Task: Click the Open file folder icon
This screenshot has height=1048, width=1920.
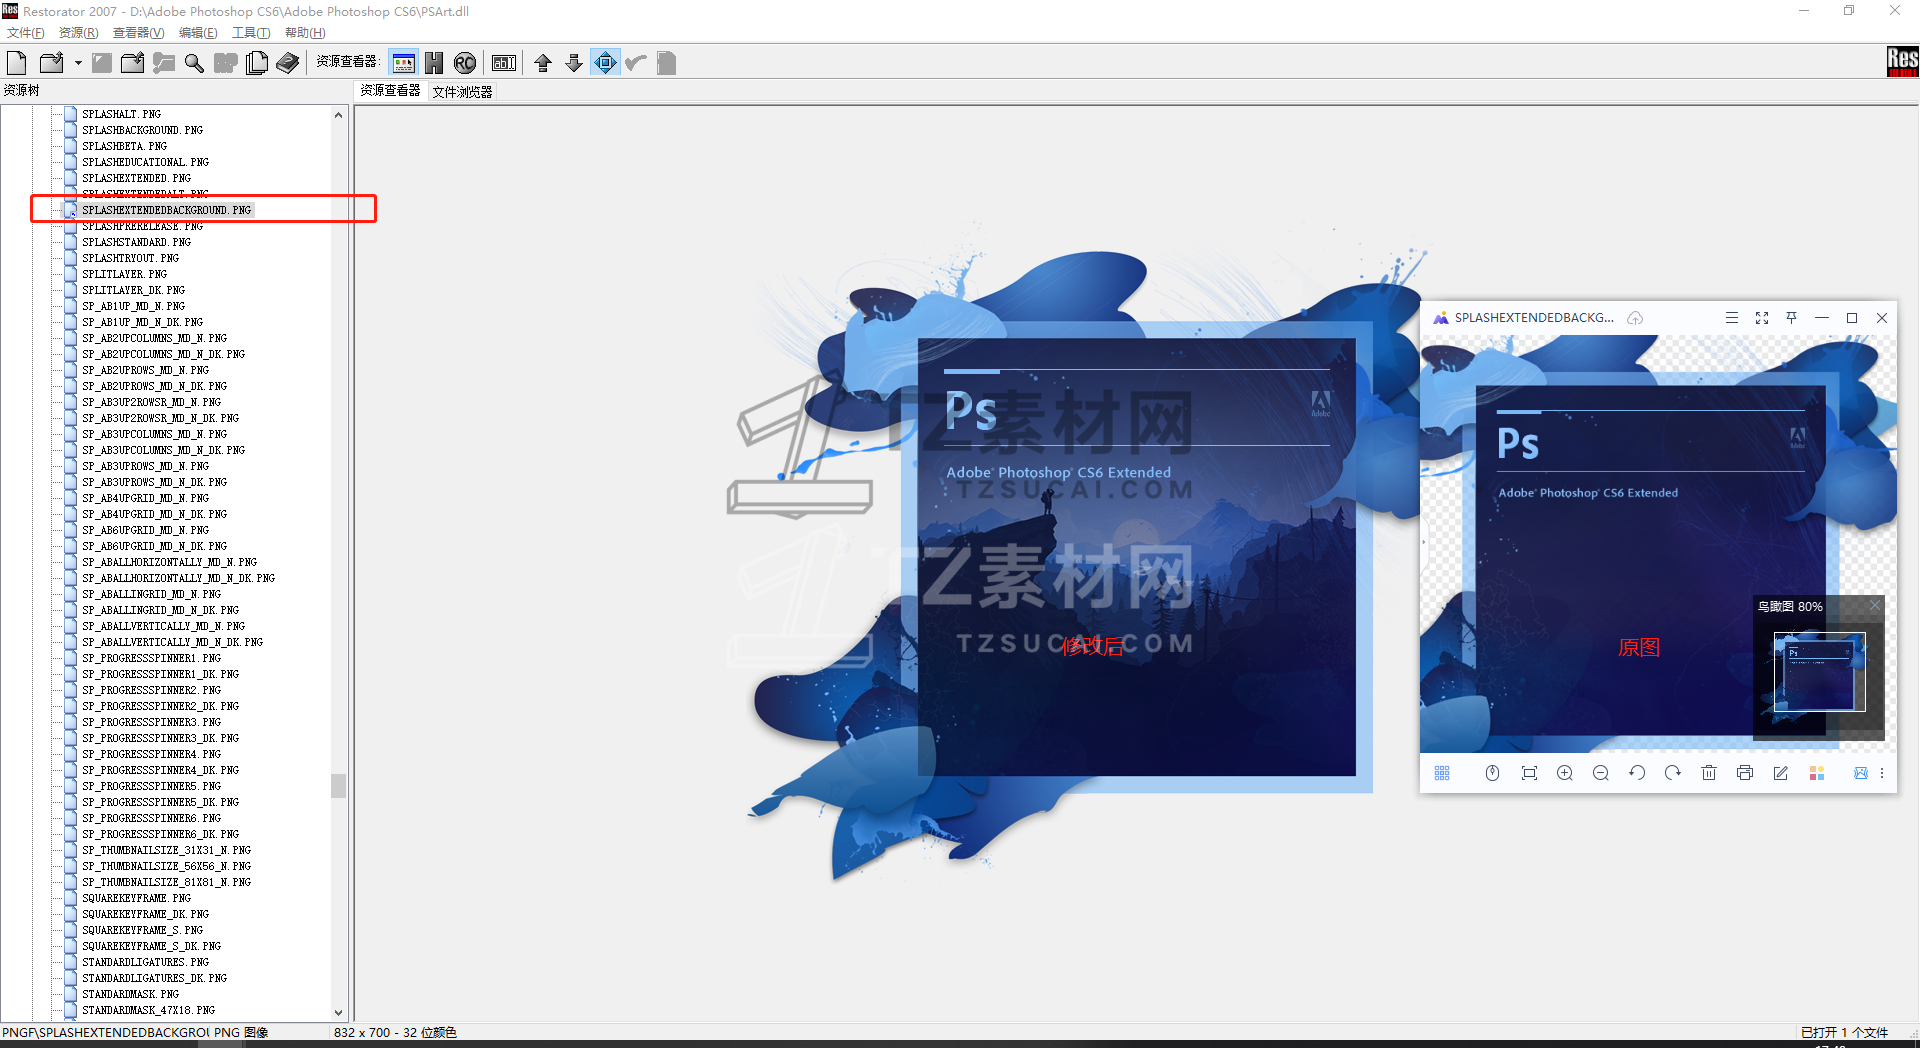Action: click(x=51, y=63)
